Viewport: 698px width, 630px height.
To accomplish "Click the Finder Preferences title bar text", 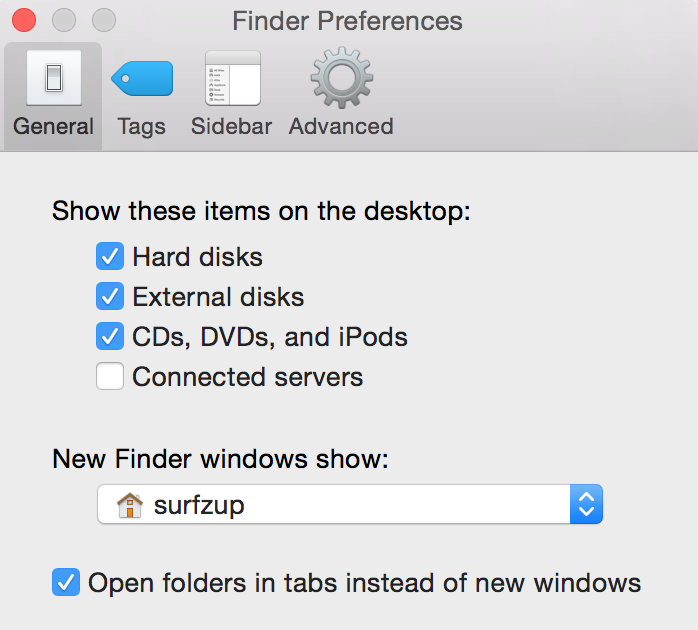I will (347, 20).
